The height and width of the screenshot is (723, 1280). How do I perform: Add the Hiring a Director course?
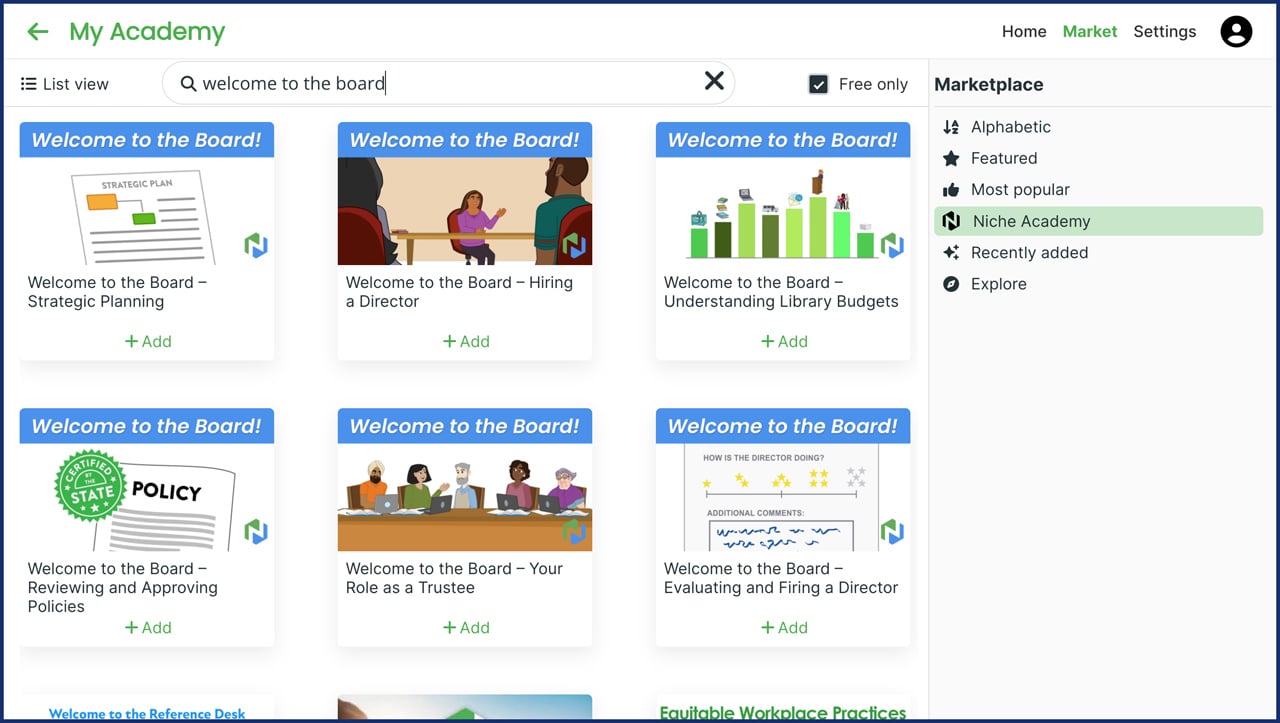[465, 341]
